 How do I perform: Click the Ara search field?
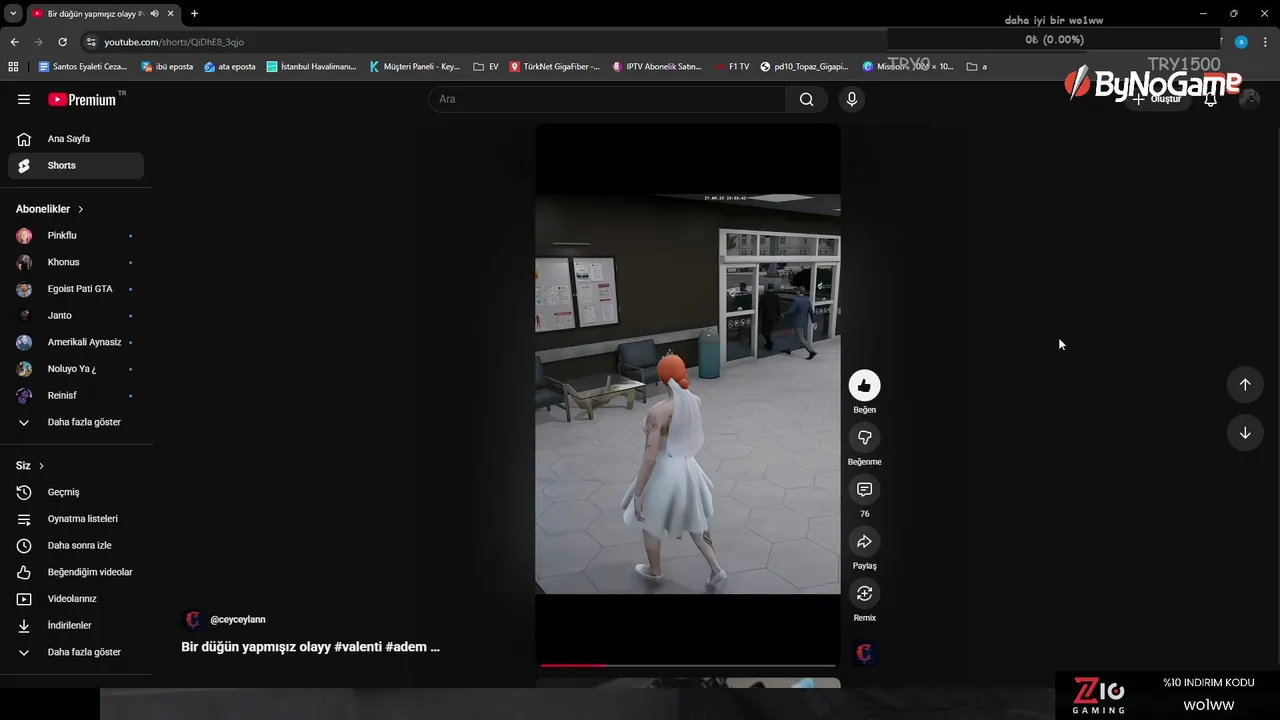pyautogui.click(x=607, y=99)
